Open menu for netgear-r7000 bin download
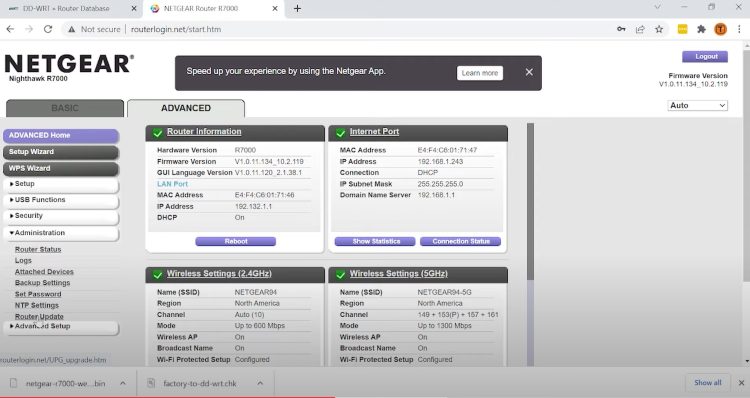The height and width of the screenshot is (398, 750). point(123,383)
